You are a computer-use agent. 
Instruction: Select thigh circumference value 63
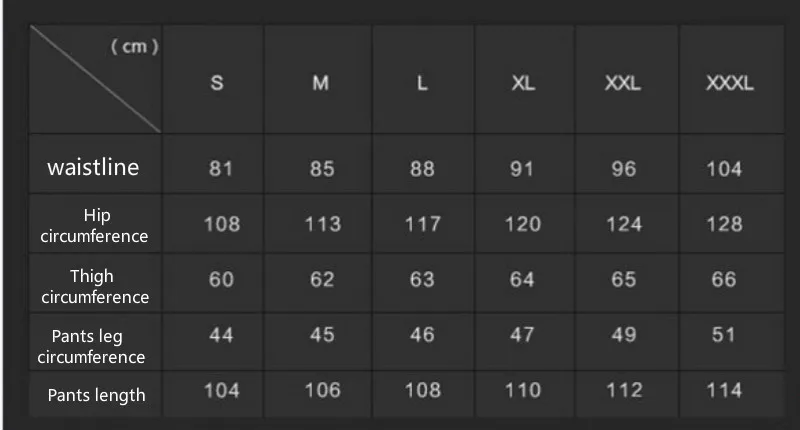422,279
